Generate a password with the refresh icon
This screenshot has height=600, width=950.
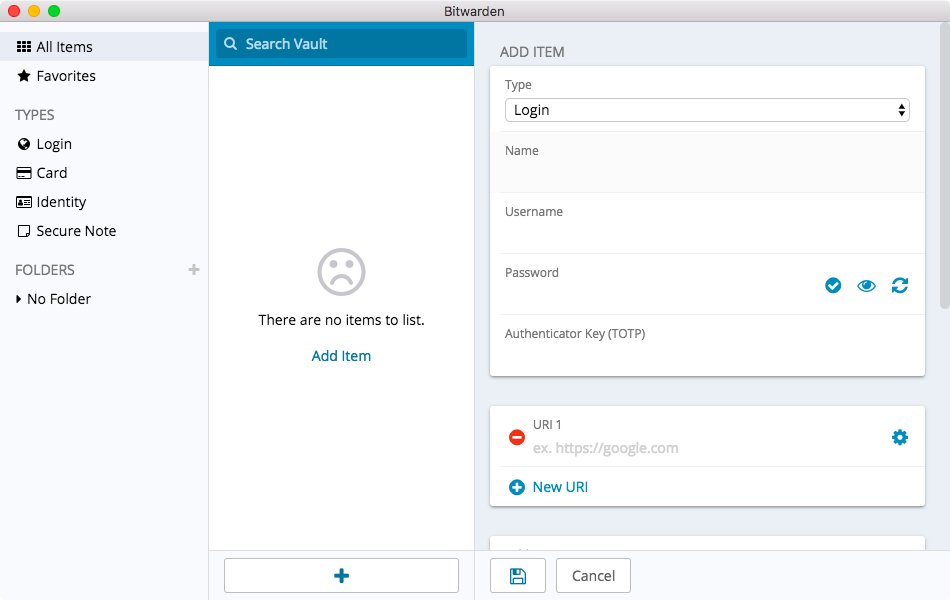[900, 285]
